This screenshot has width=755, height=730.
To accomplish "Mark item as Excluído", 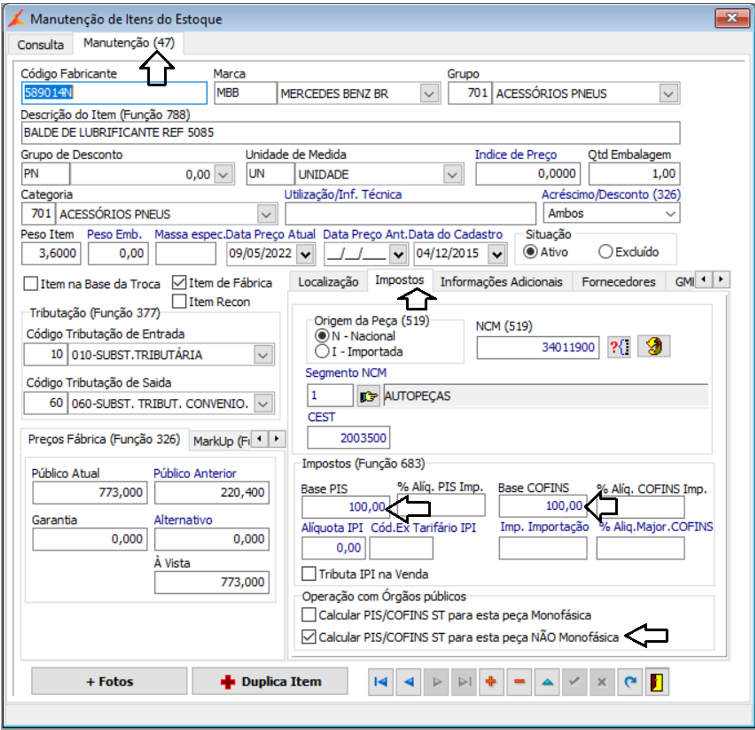I will click(x=605, y=252).
